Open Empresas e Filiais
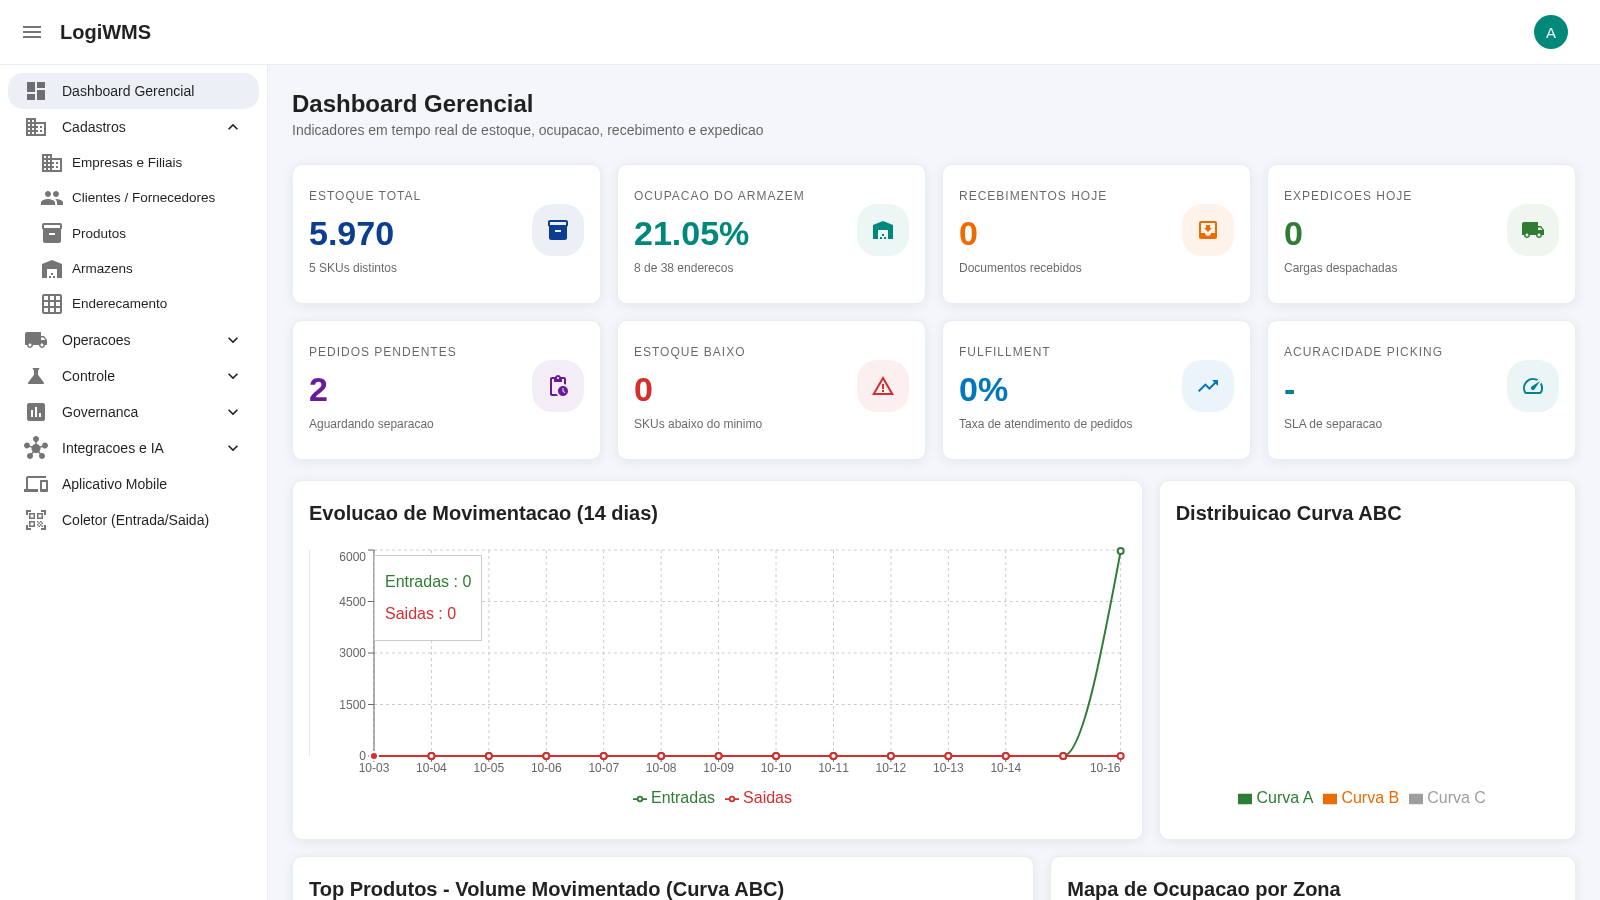This screenshot has width=1600, height=900. [x=133, y=163]
